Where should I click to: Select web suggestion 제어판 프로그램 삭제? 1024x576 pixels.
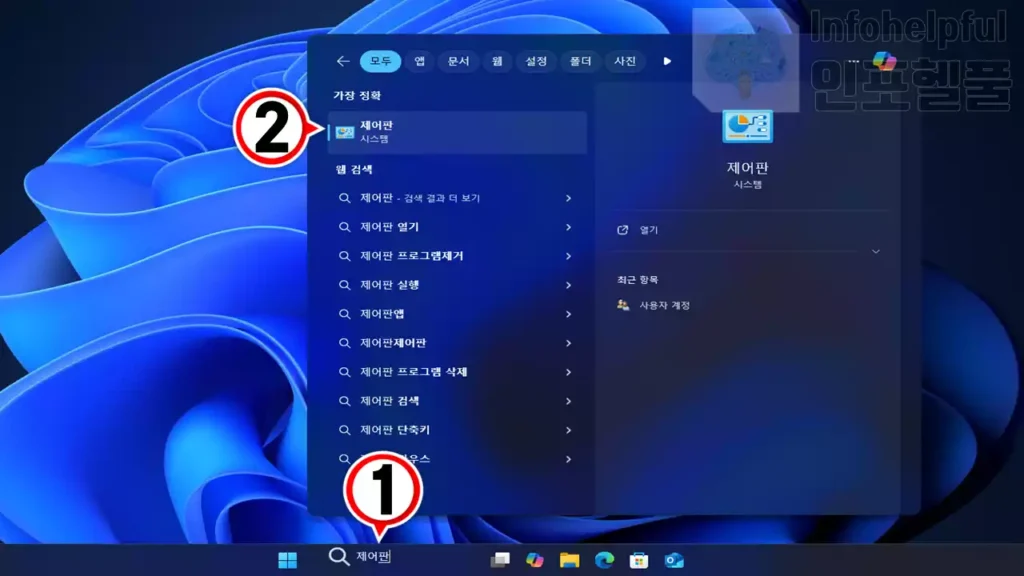tap(457, 372)
